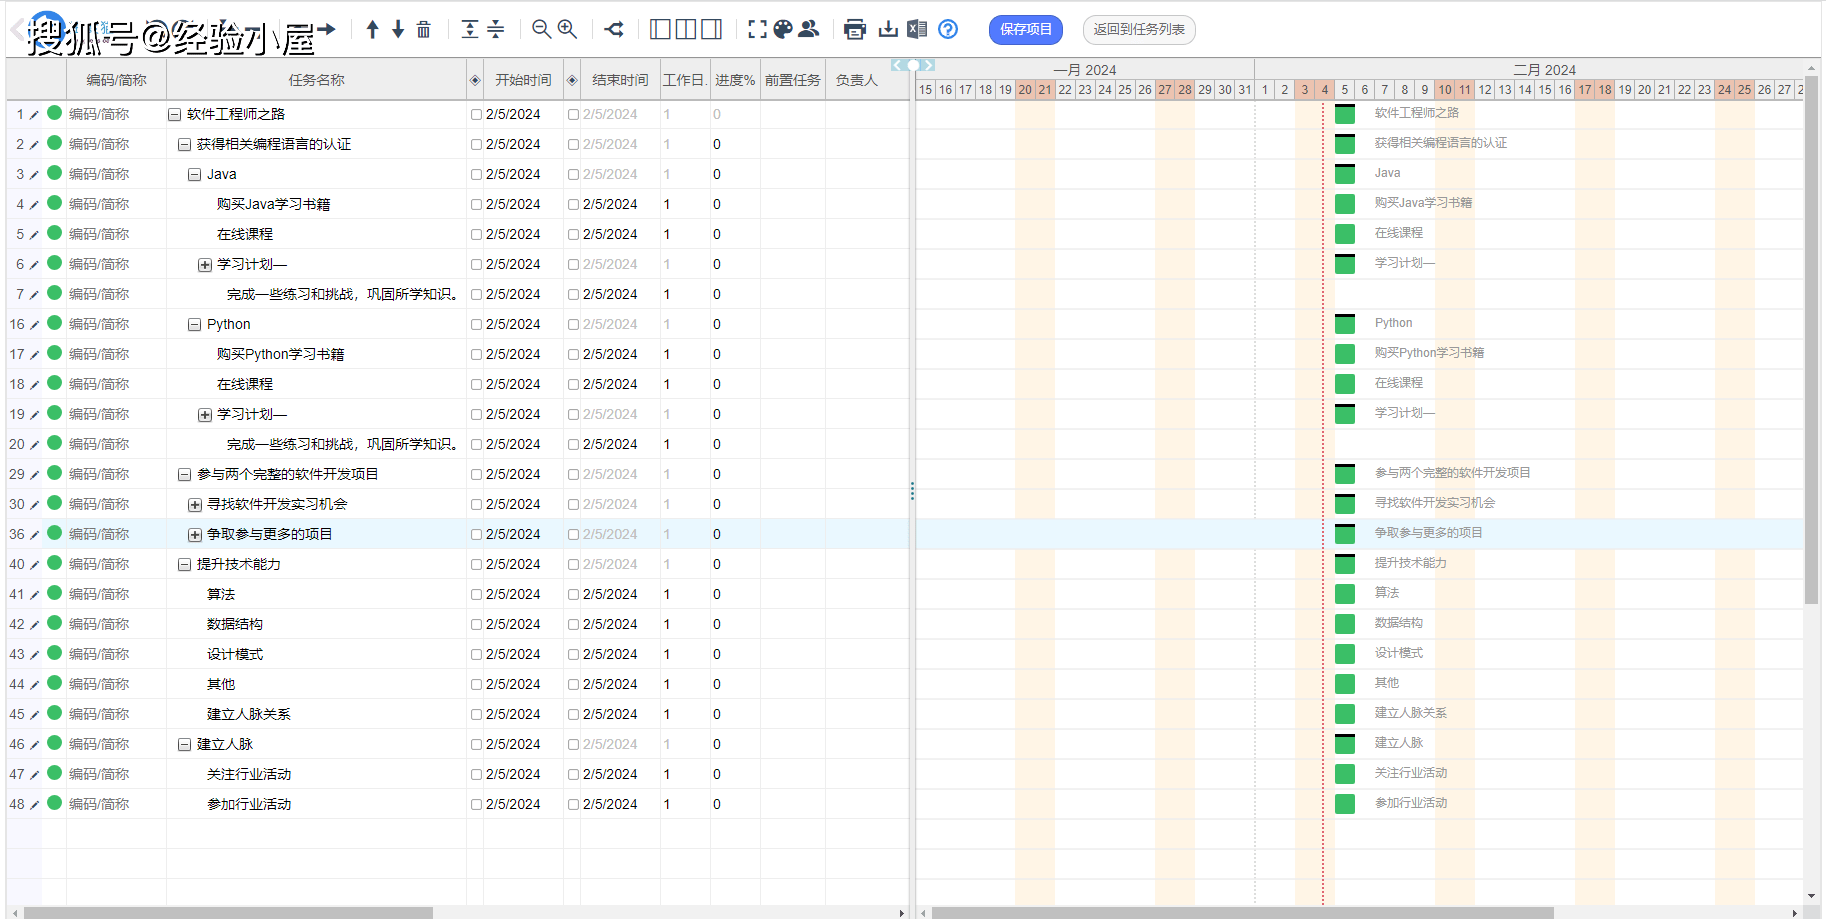The width and height of the screenshot is (1826, 919).
Task: Click the 编码/简称 column header
Action: (x=116, y=80)
